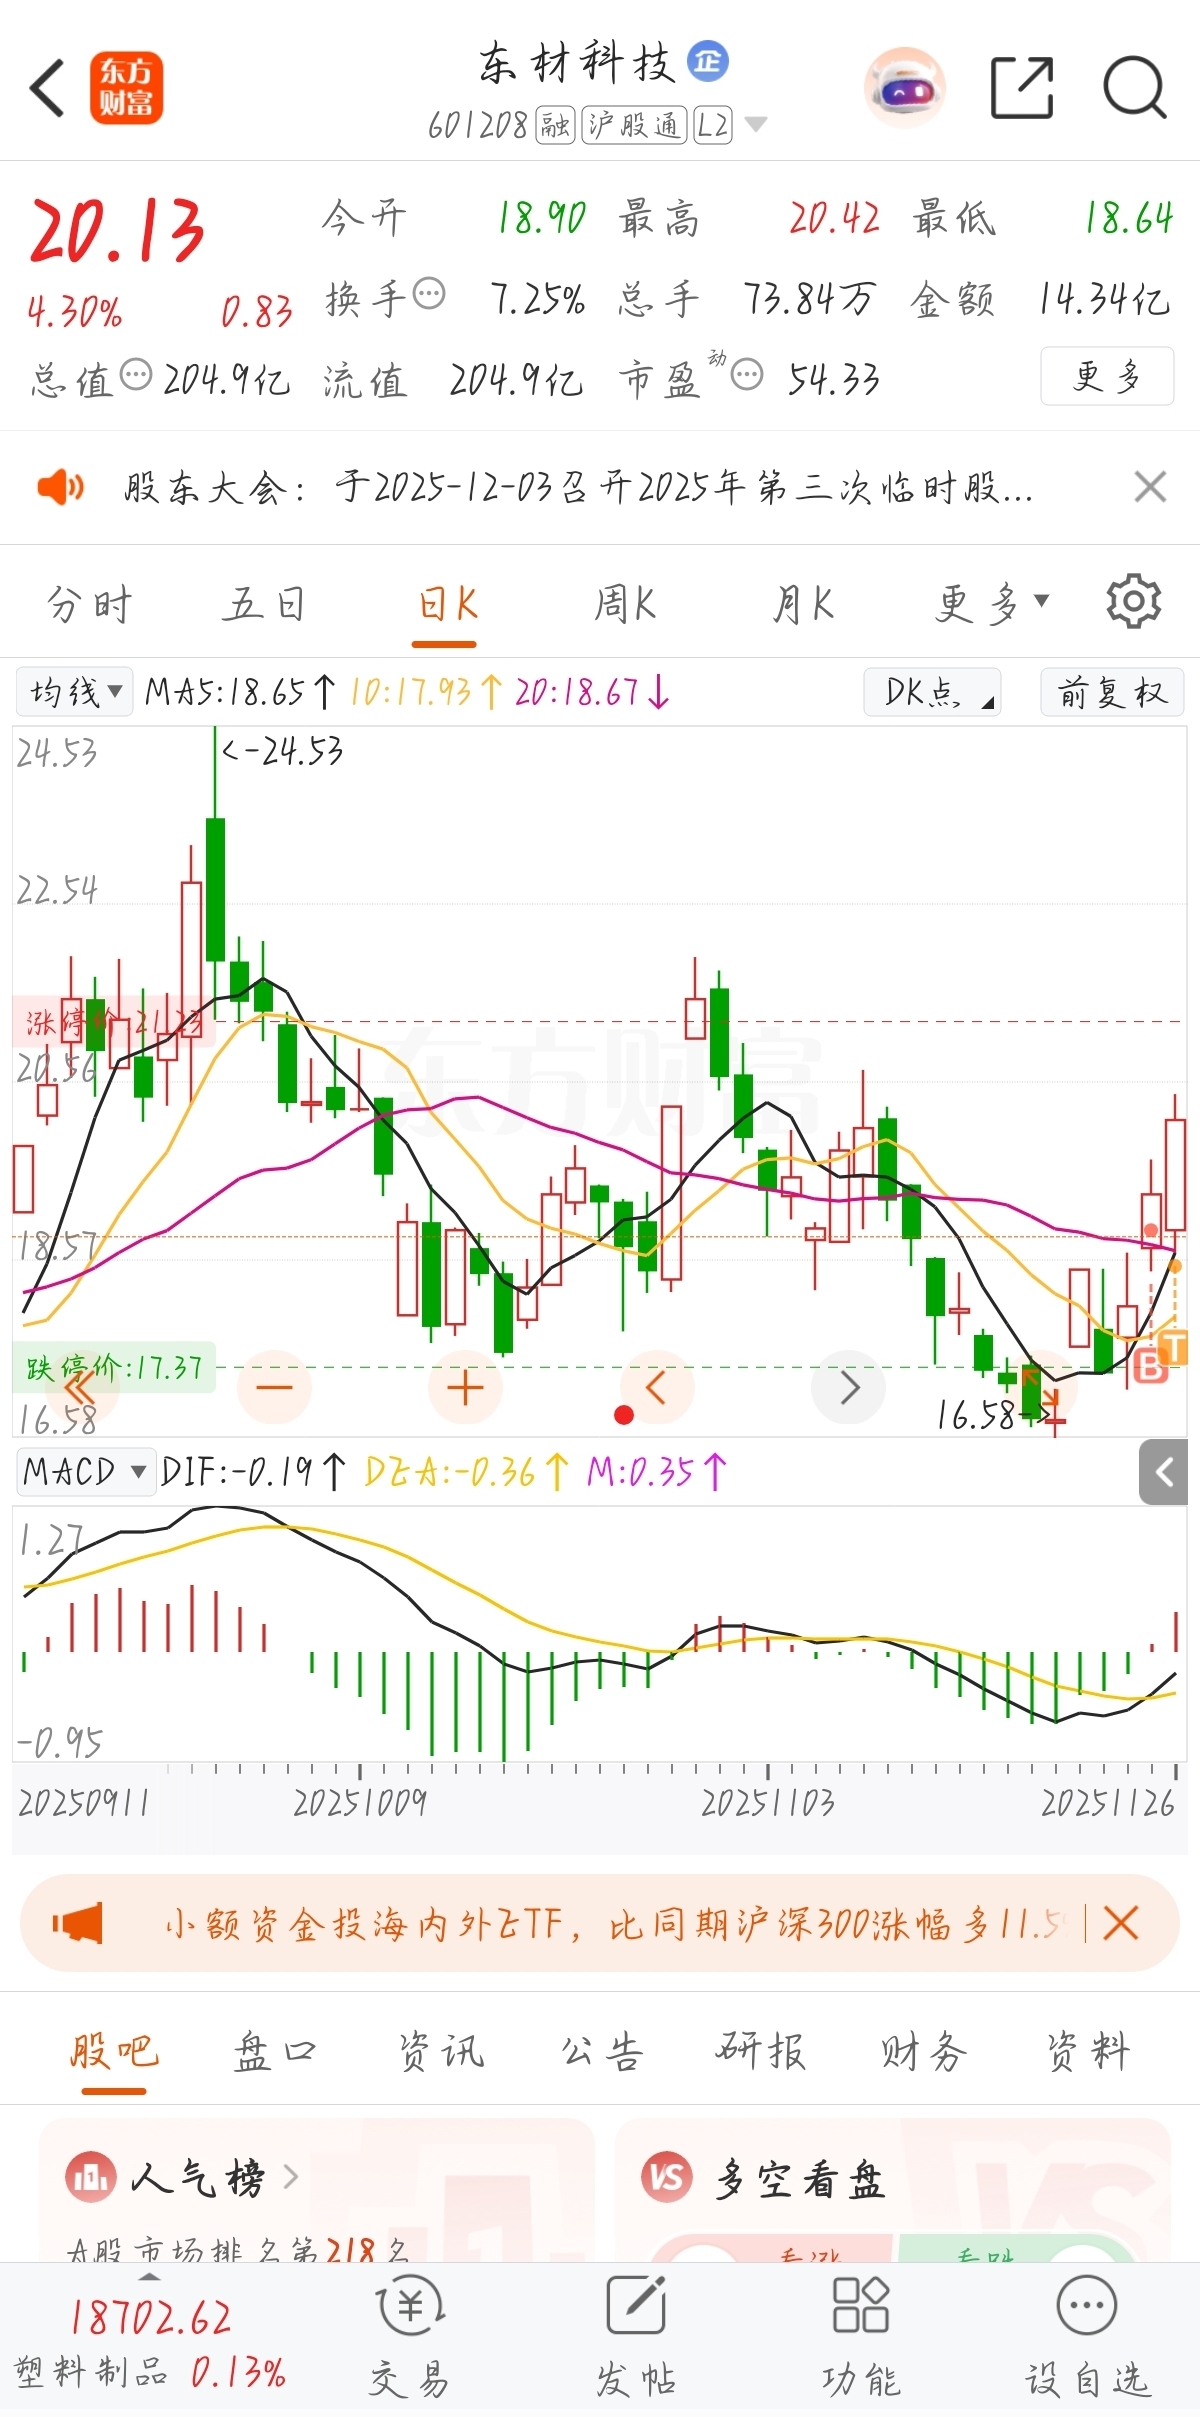Move chart right with gray chevron
This screenshot has height=2417, width=1200.
[x=848, y=1387]
